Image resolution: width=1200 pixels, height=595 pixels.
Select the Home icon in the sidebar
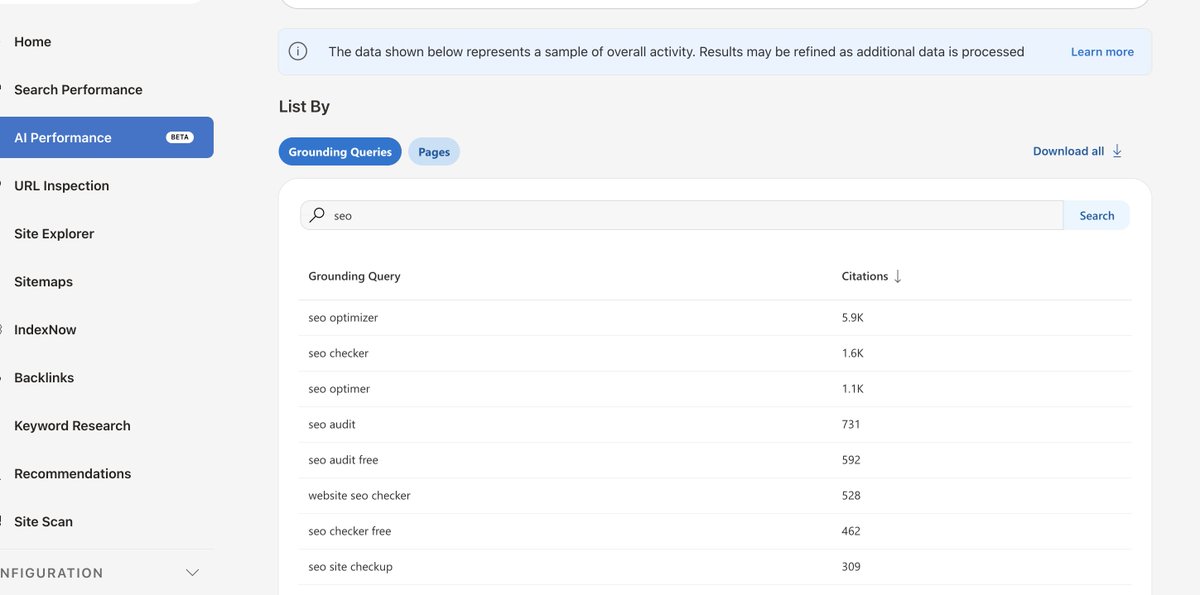pyautogui.click(x=32, y=41)
